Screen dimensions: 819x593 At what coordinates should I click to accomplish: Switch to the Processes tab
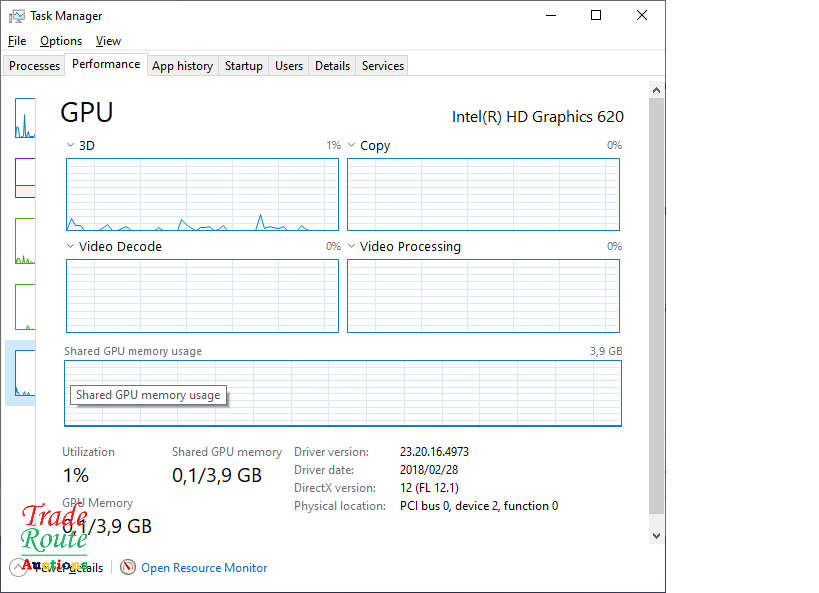35,66
